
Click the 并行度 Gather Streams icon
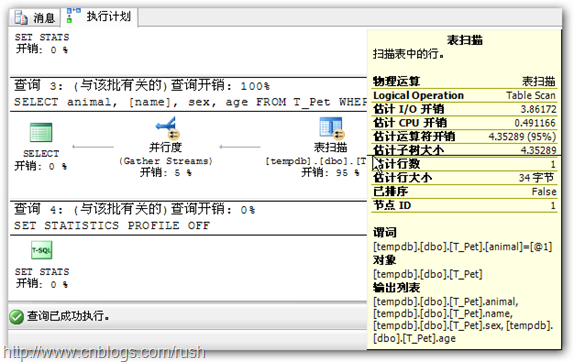click(167, 128)
